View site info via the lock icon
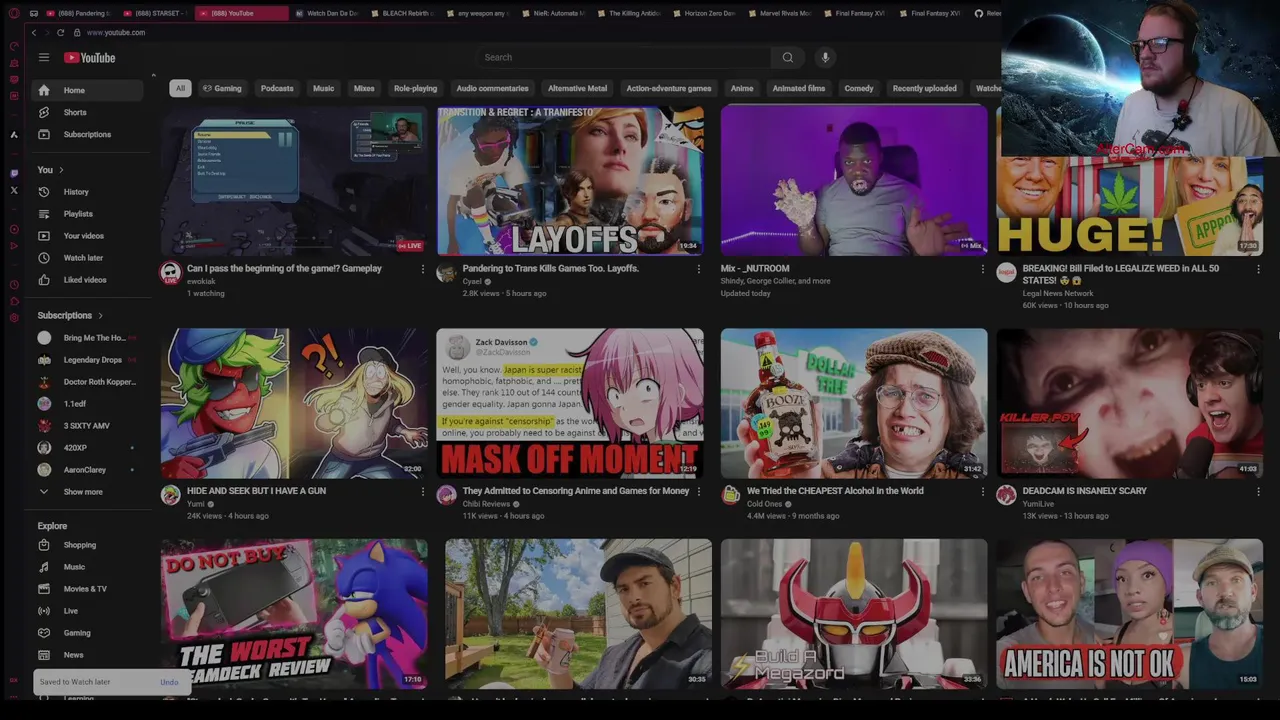Viewport: 1280px width, 720px height. [x=76, y=33]
